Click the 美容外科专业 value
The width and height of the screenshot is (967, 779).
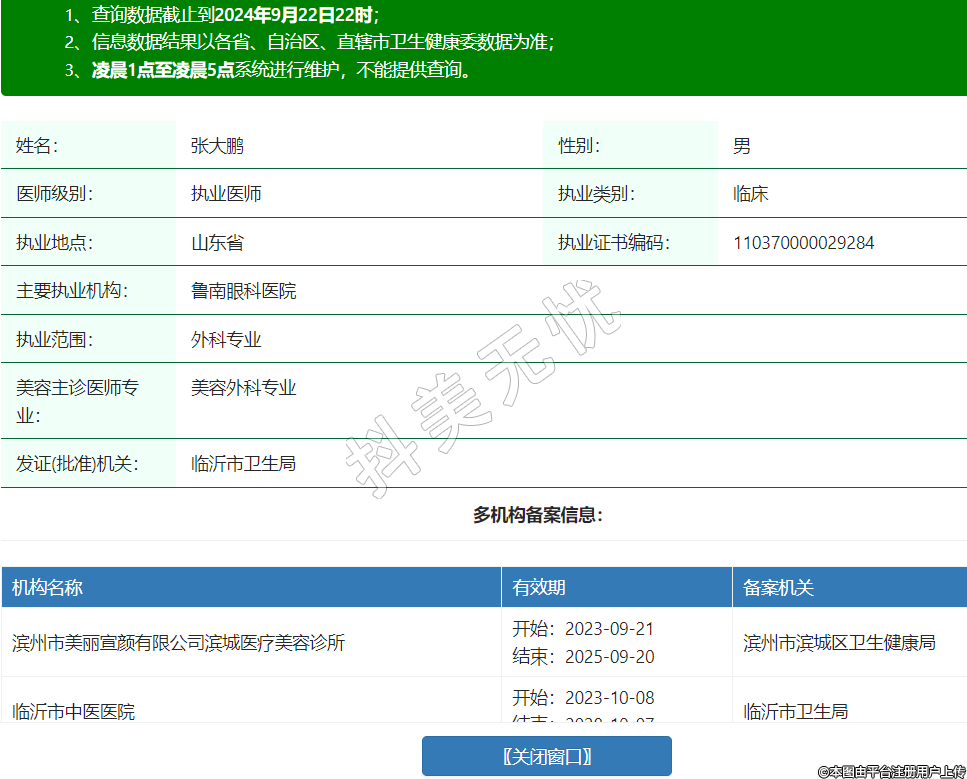[x=243, y=388]
